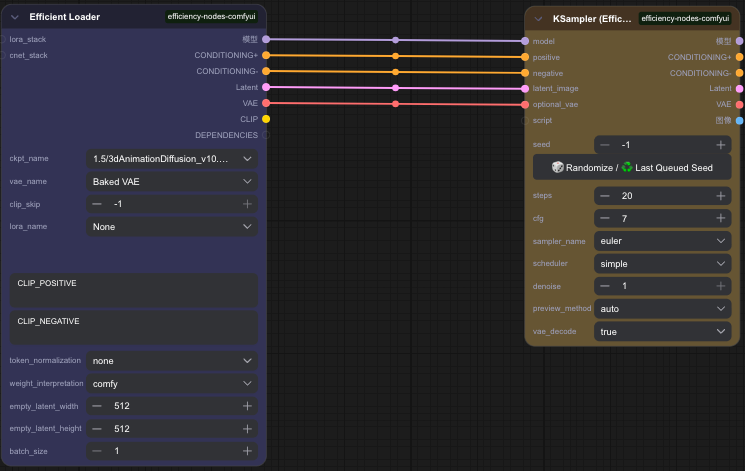Viewport: 745px width, 471px height.
Task: Click the CLIP_POSITIVE text field
Action: 133,290
